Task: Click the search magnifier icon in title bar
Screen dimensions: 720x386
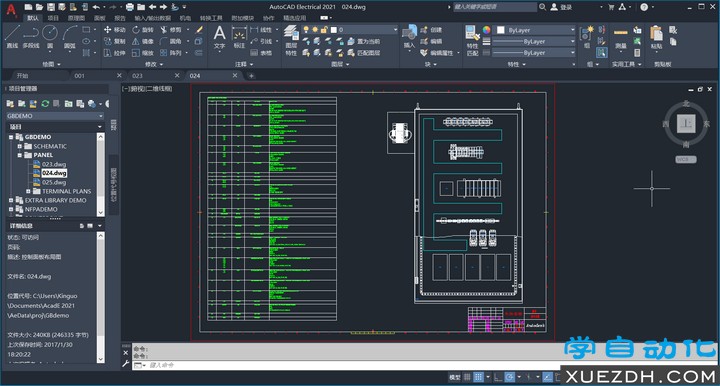Action: [542, 7]
